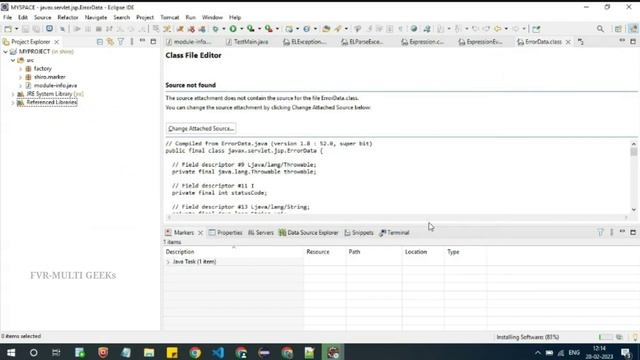
Task: Click the Windows Start button
Action: tap(11, 352)
